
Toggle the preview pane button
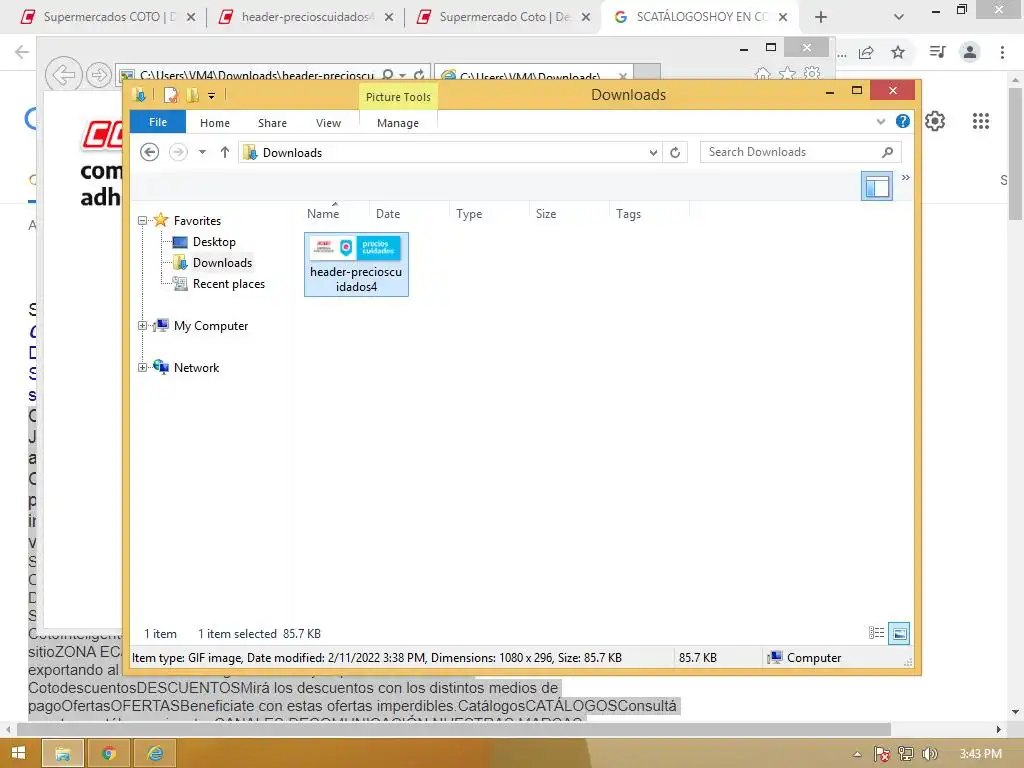point(876,186)
